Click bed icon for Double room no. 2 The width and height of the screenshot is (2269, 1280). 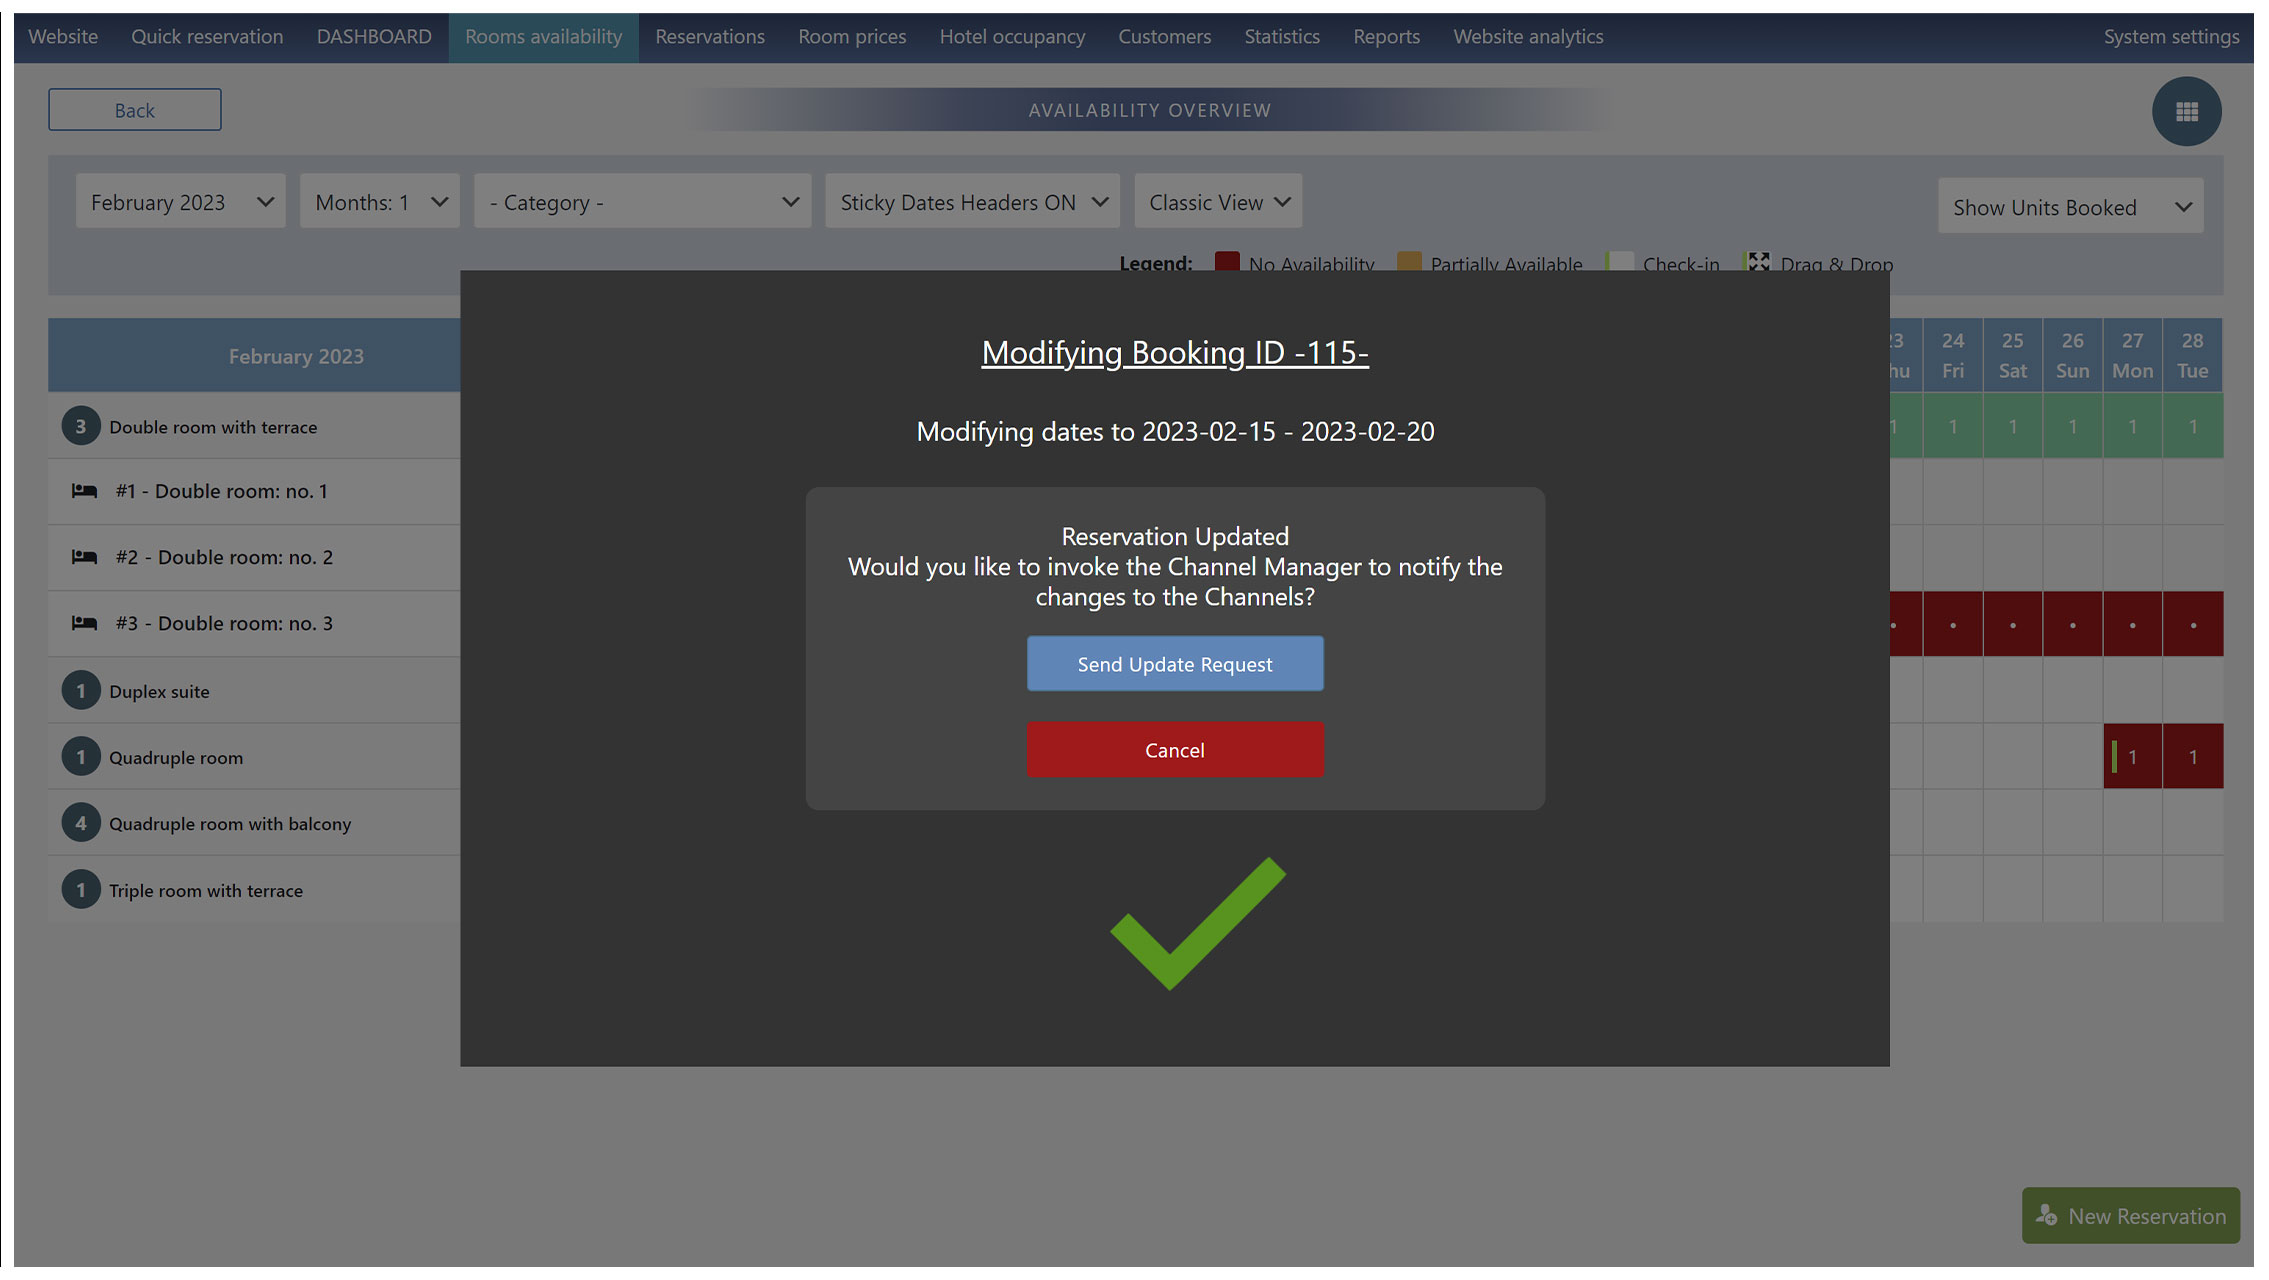click(x=84, y=557)
